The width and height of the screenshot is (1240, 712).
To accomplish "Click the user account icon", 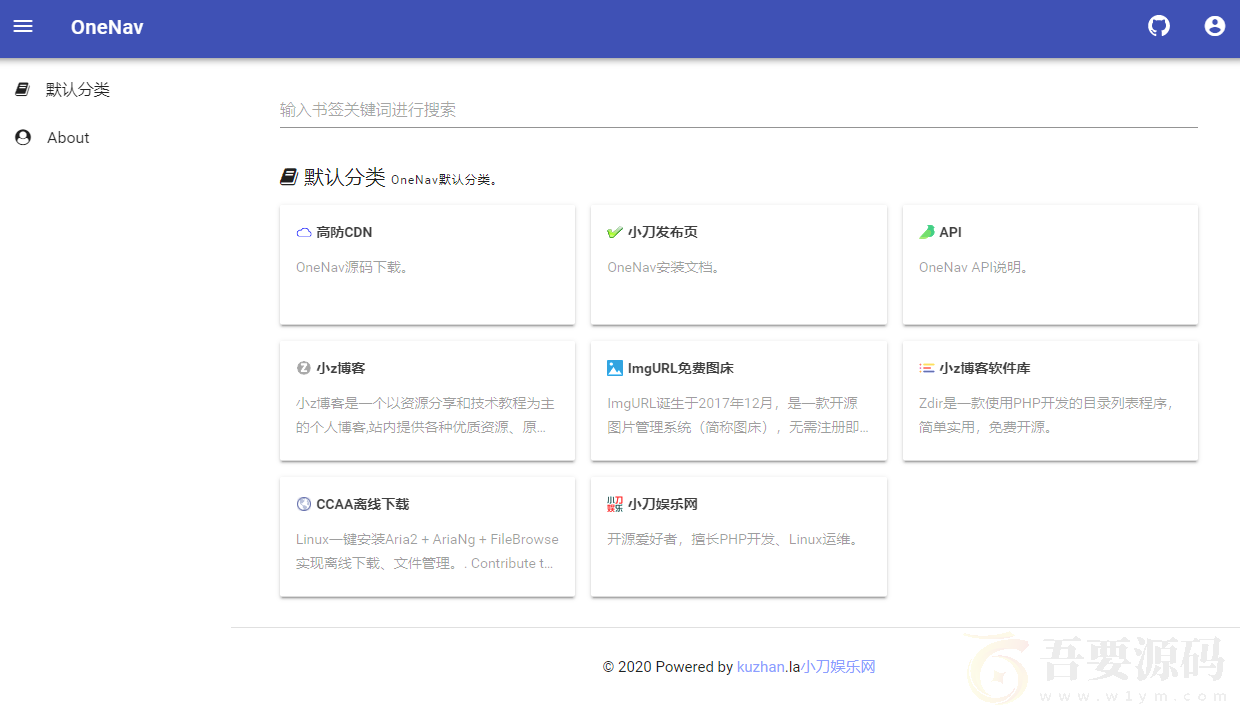I will click(x=1215, y=26).
